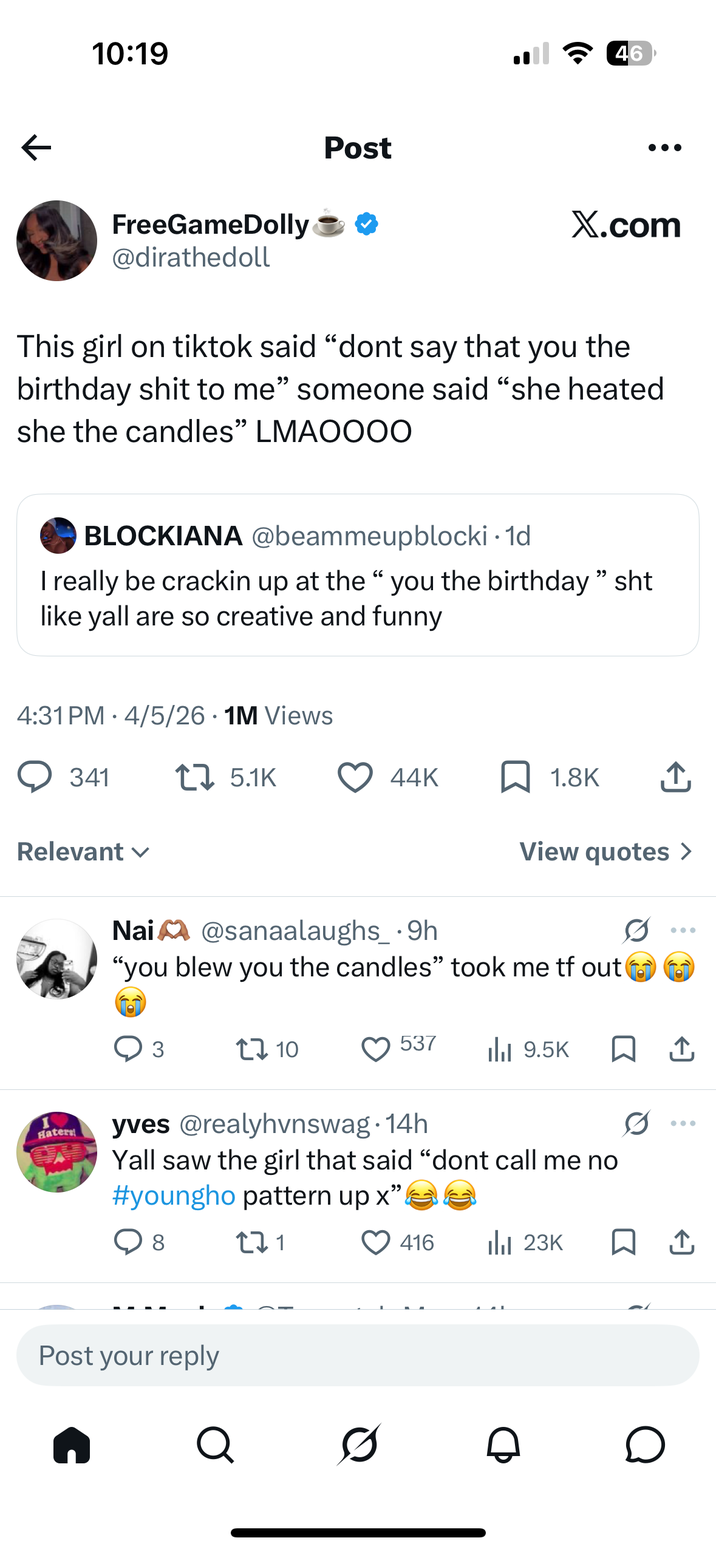The image size is (716, 1552).
Task: Open Notifications from the bottom bar
Action: coord(504,1444)
